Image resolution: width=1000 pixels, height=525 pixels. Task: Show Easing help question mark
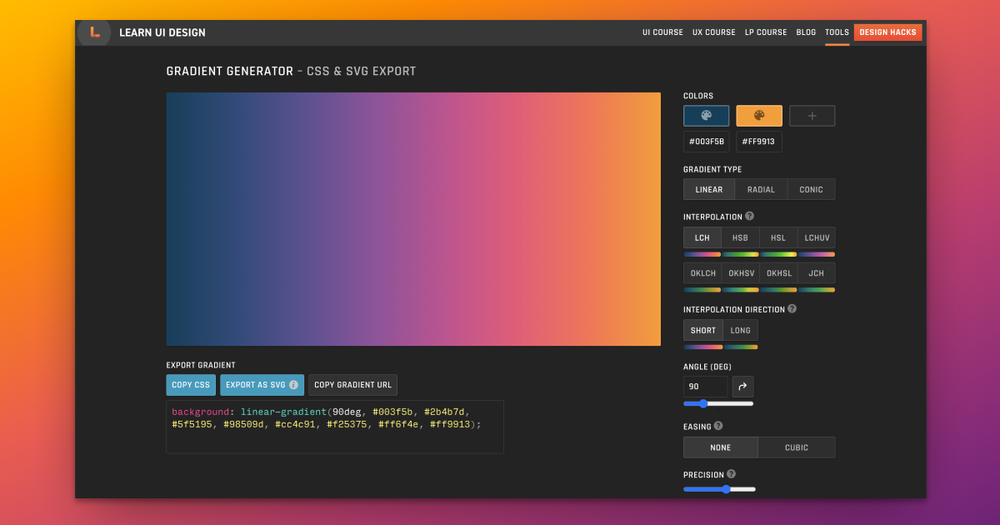pyautogui.click(x=718, y=426)
